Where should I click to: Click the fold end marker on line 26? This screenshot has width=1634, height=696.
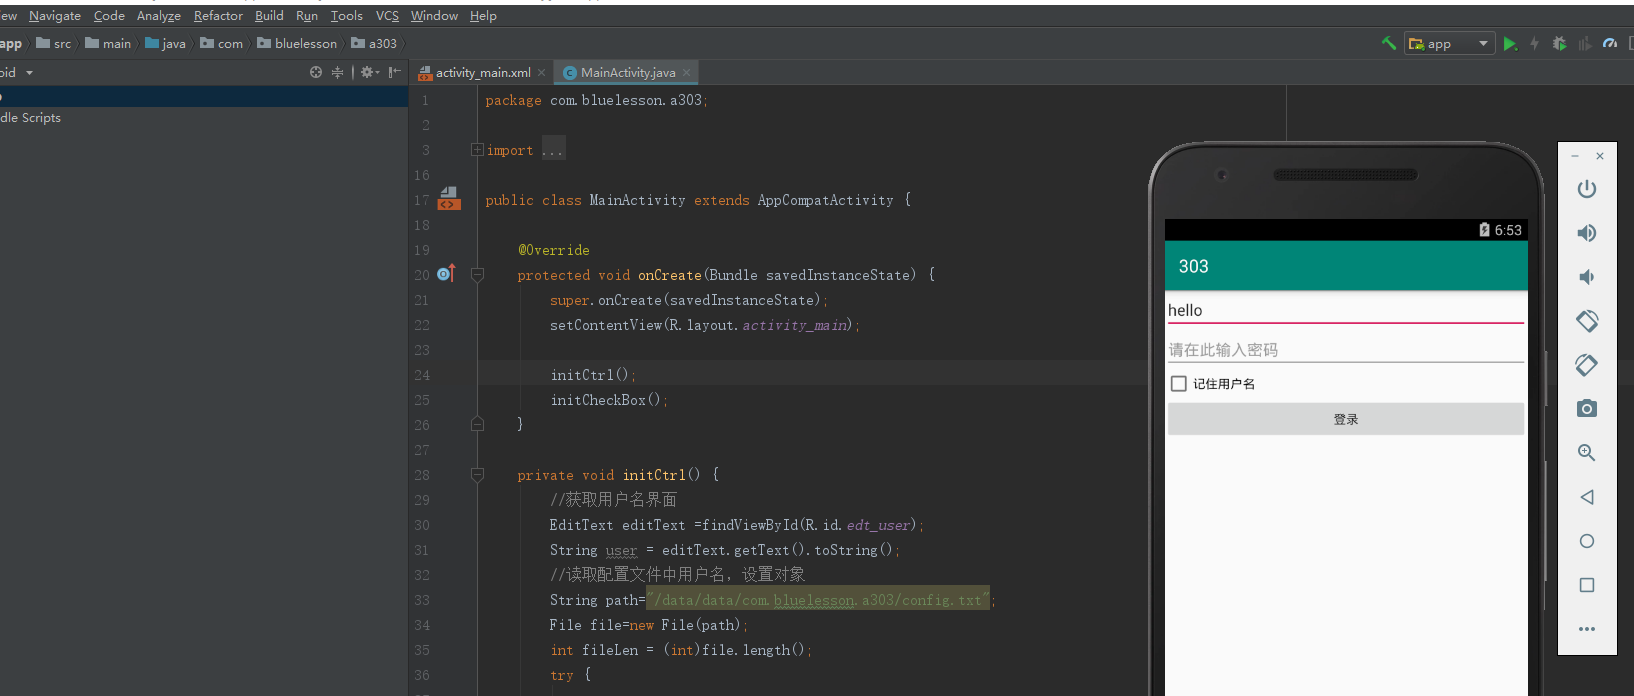pyautogui.click(x=477, y=424)
